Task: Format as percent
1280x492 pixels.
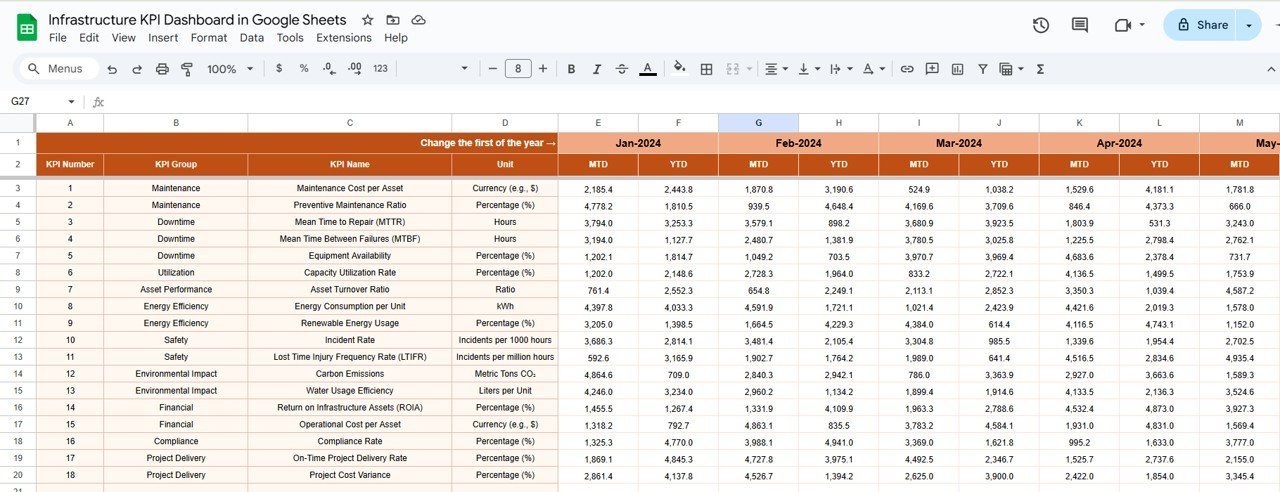Action: click(x=303, y=69)
